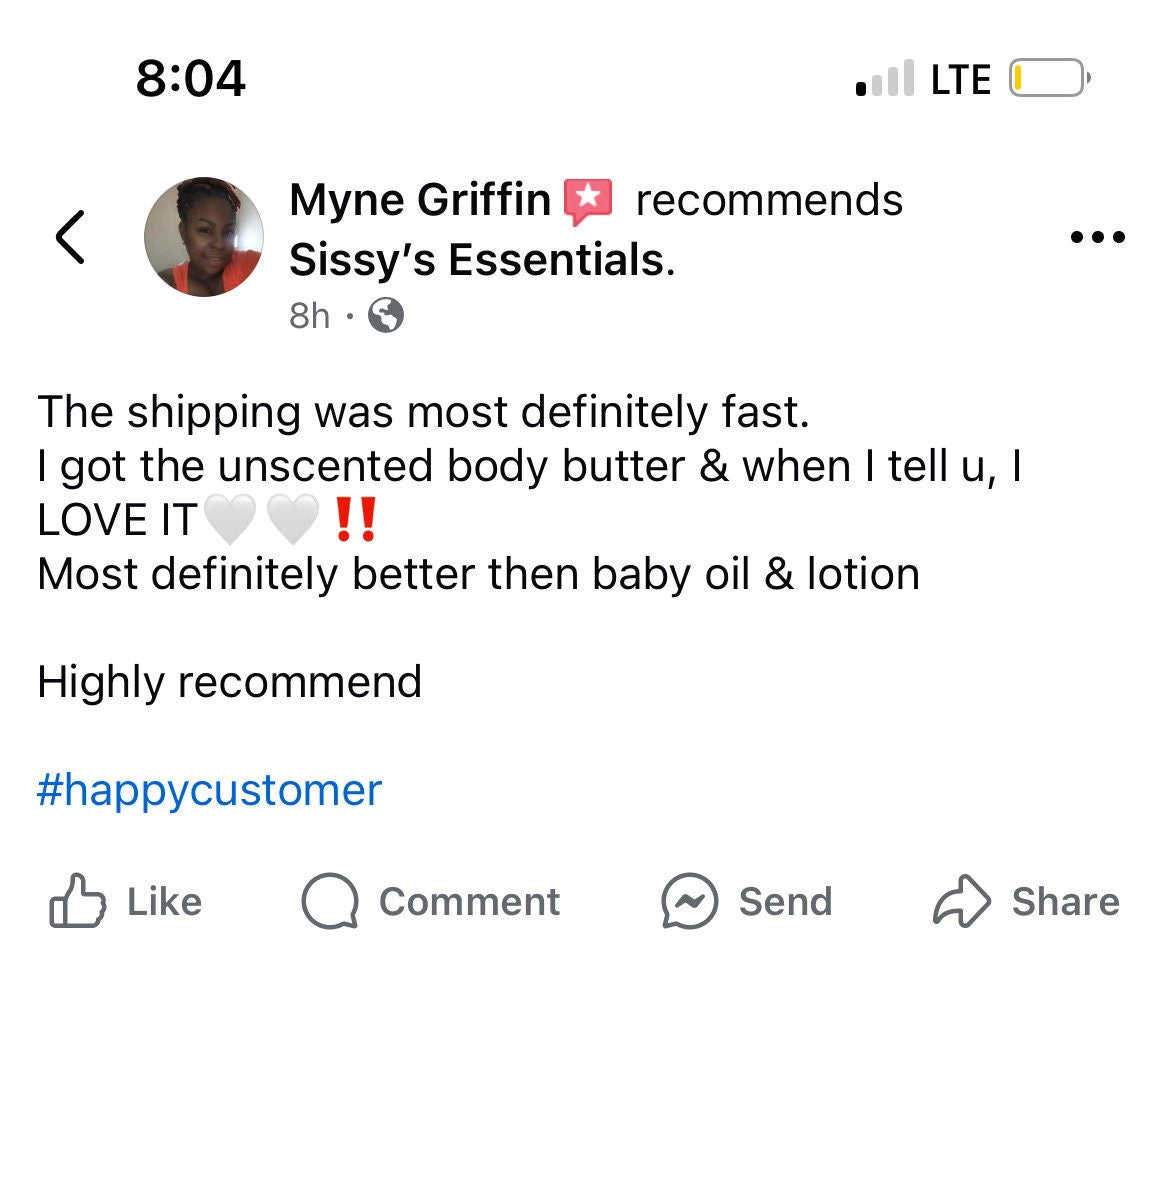The height and width of the screenshot is (1191, 1170).
Task: Tap the 8h post timestamp
Action: click(x=308, y=316)
